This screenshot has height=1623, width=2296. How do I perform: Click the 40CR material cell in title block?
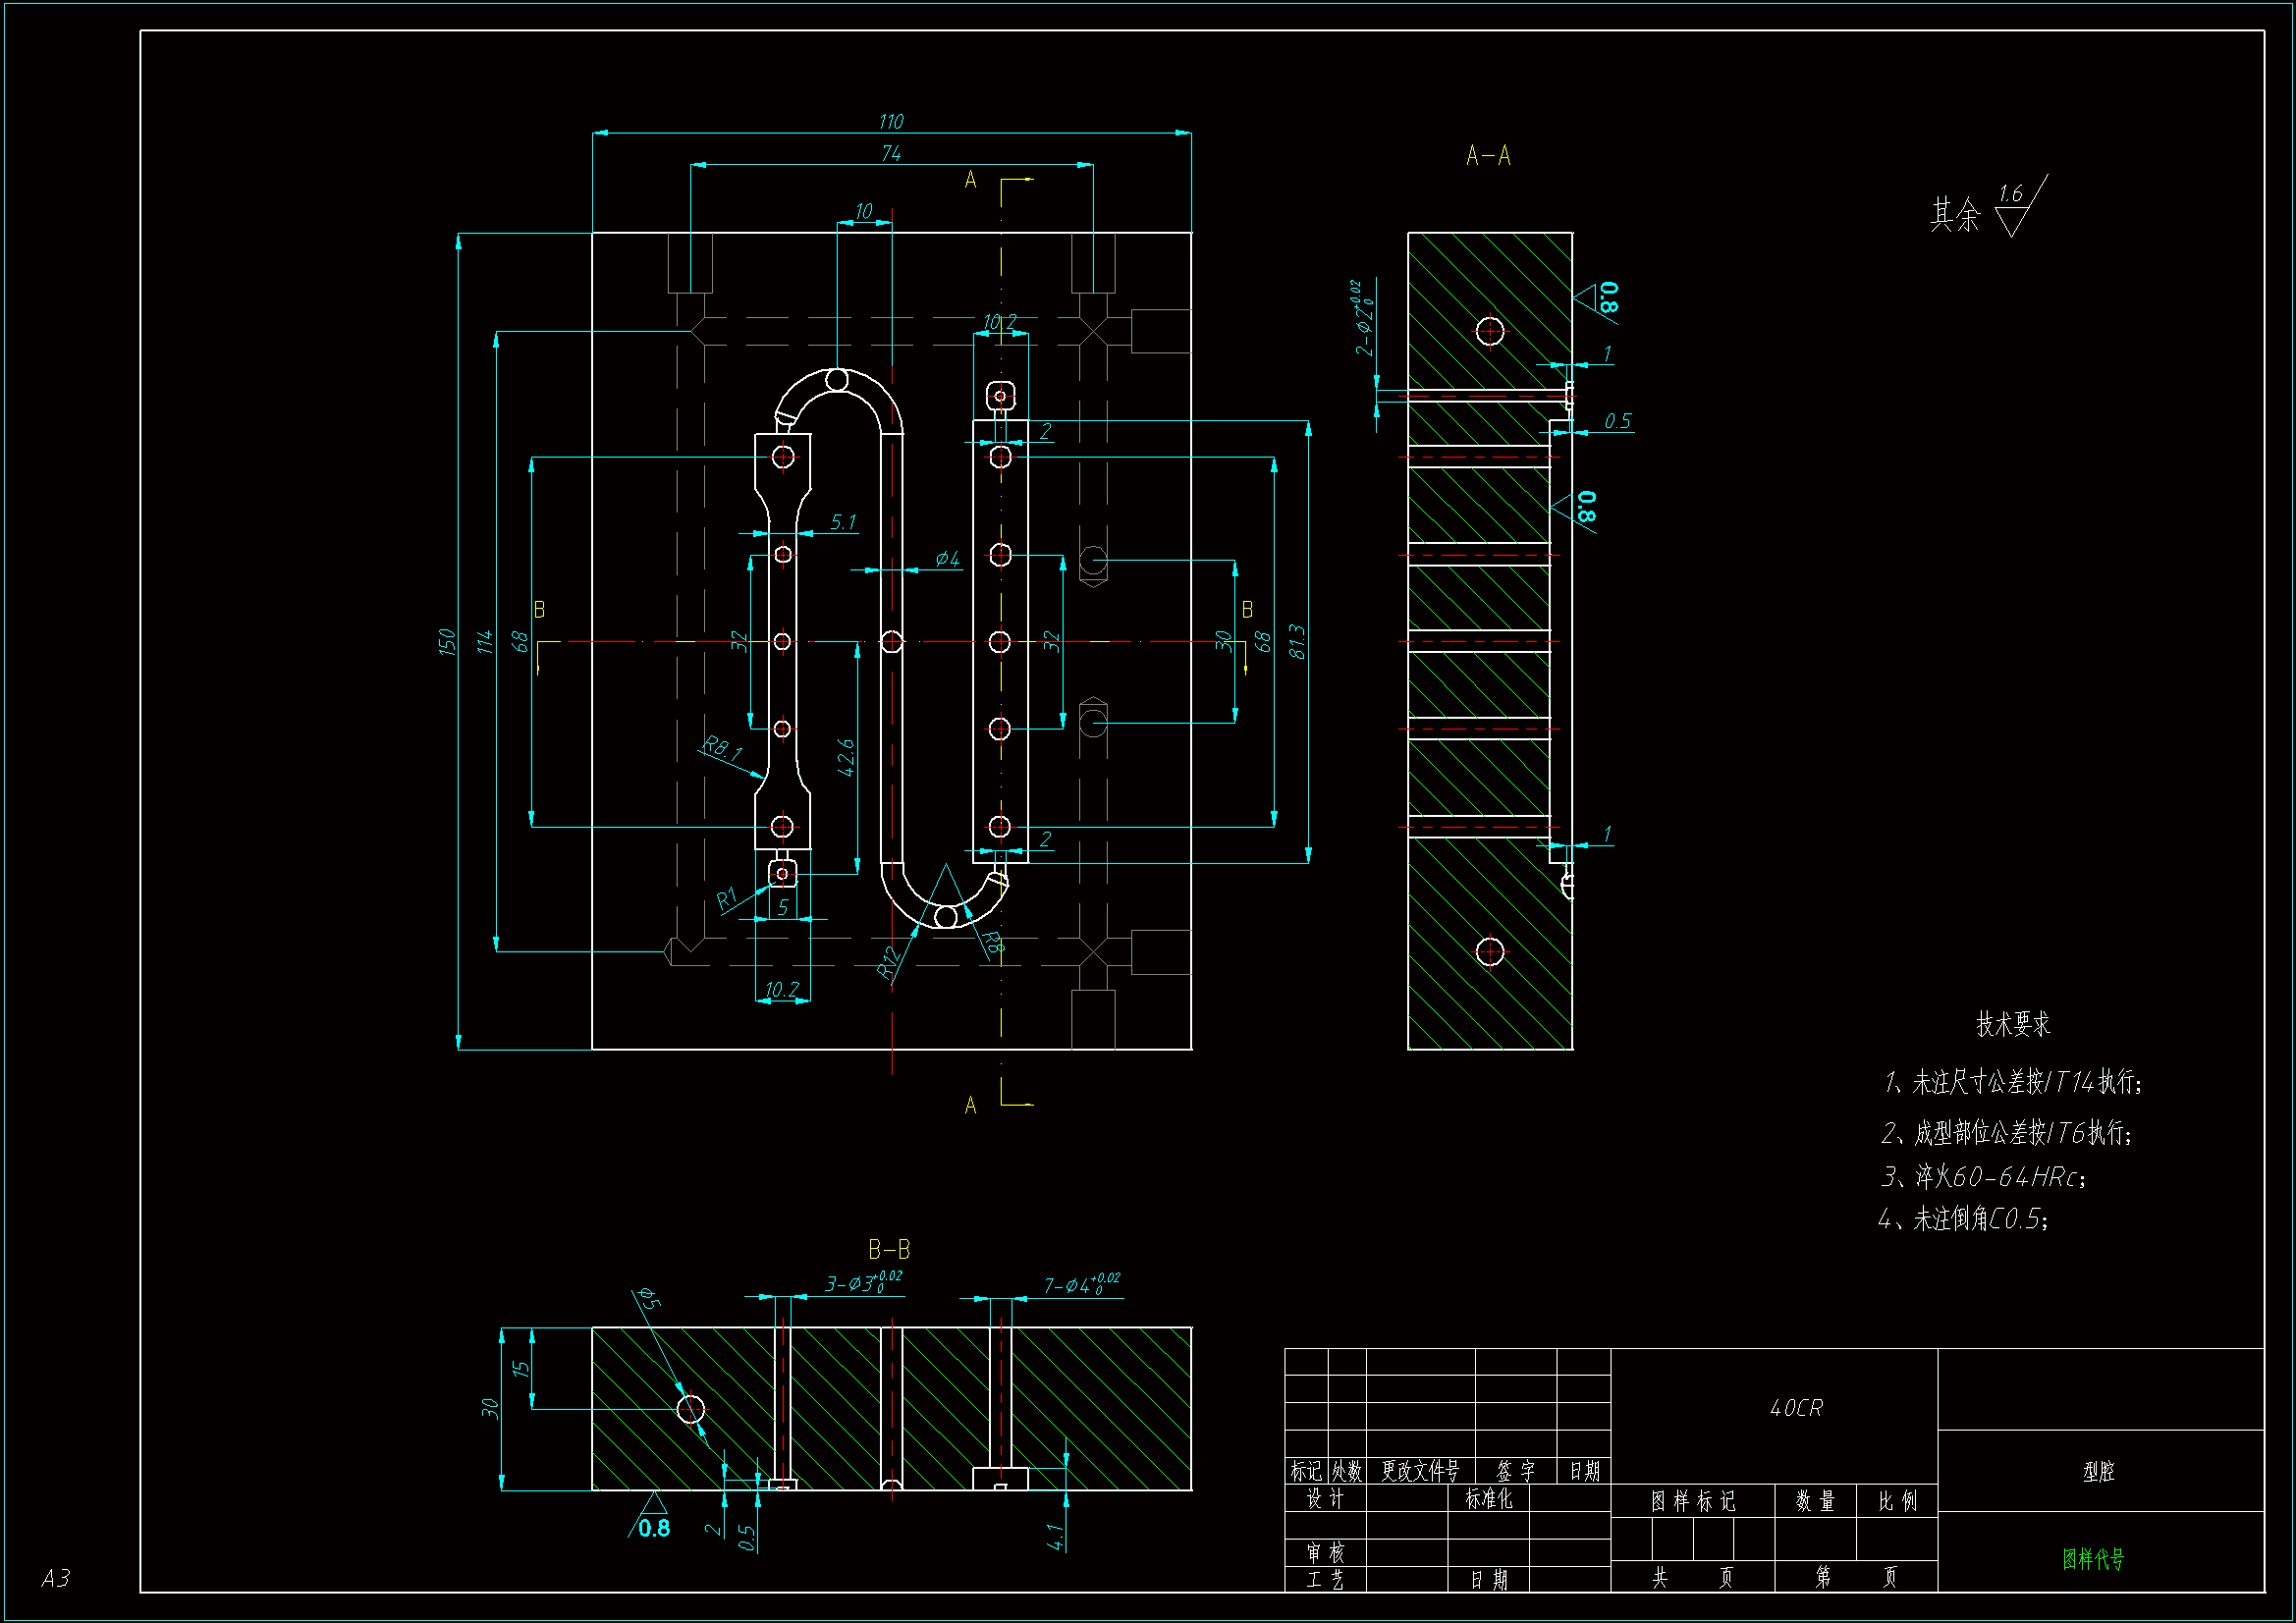1795,1408
